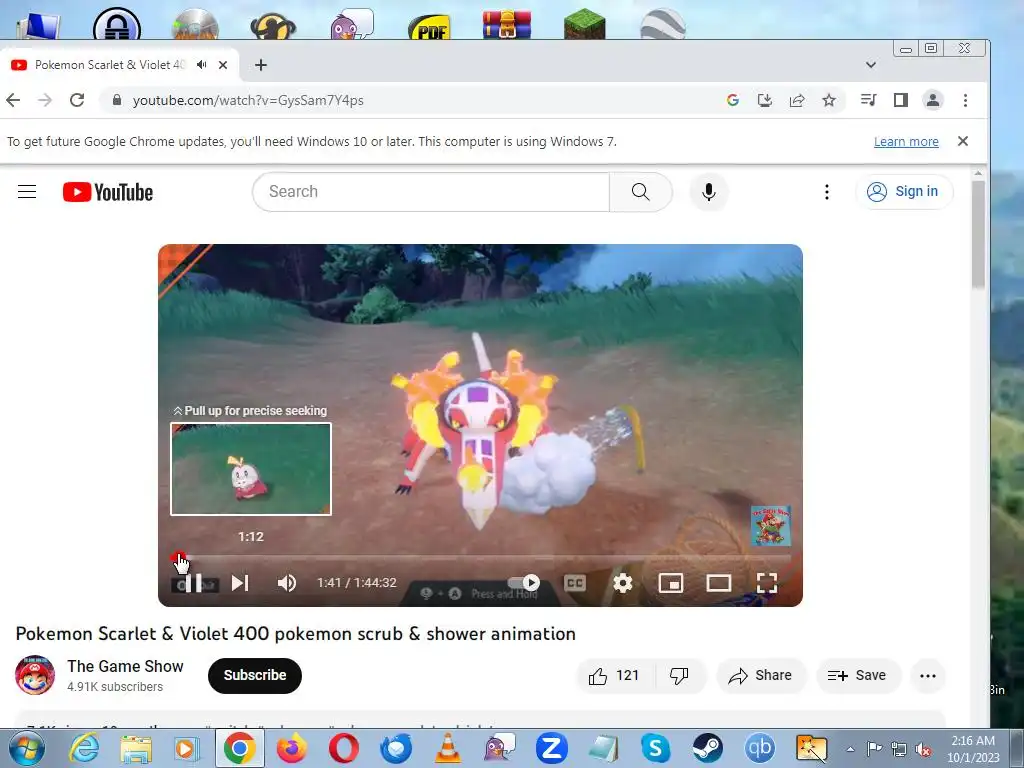The height and width of the screenshot is (768, 1024).
Task: Reload the current page
Action: (x=77, y=100)
